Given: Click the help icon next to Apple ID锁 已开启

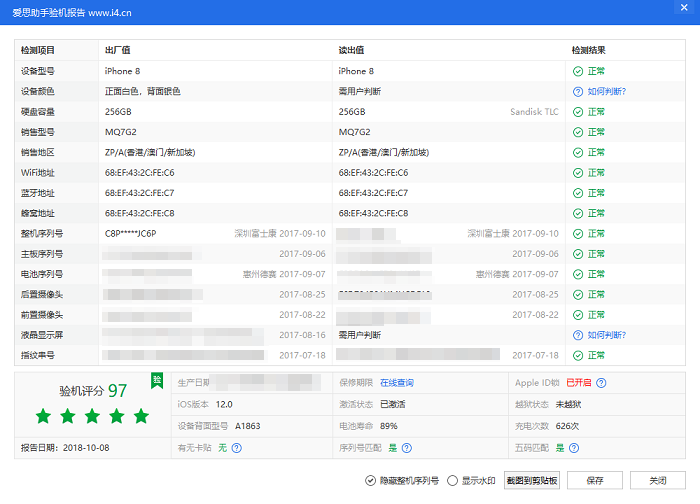Looking at the screenshot, I should 601,383.
